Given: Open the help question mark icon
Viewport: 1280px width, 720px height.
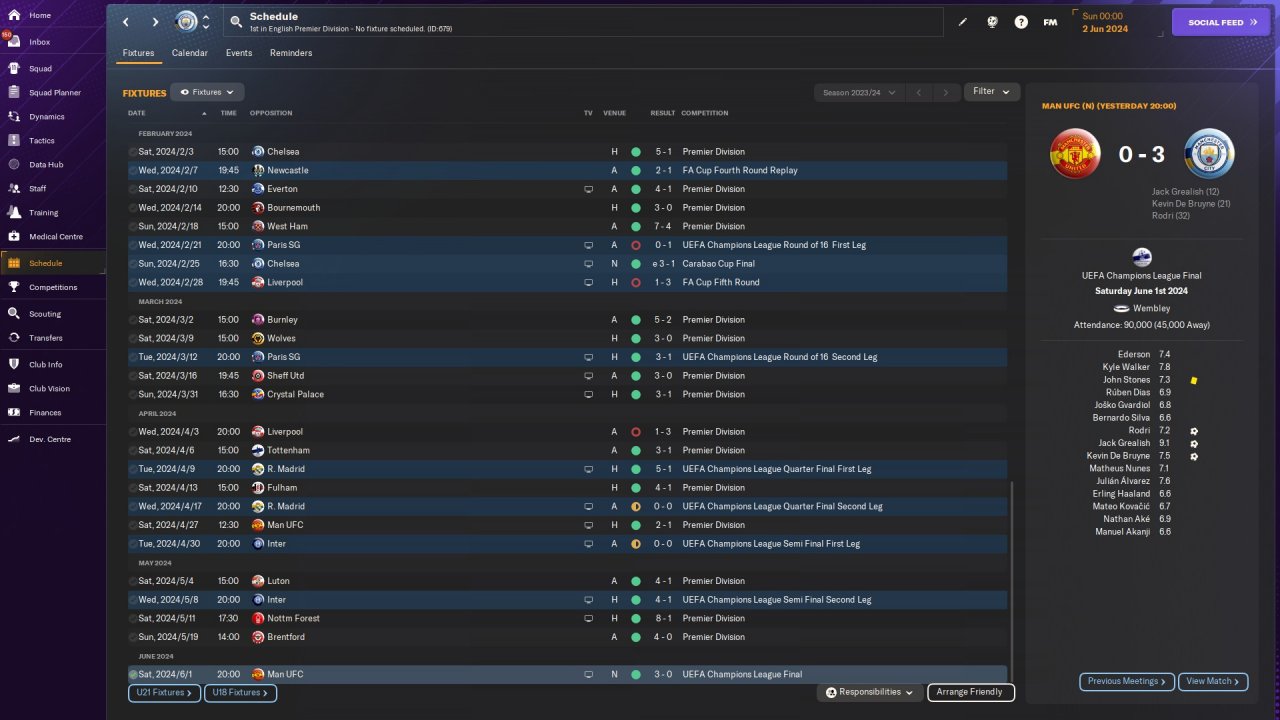Looking at the screenshot, I should pos(1021,22).
